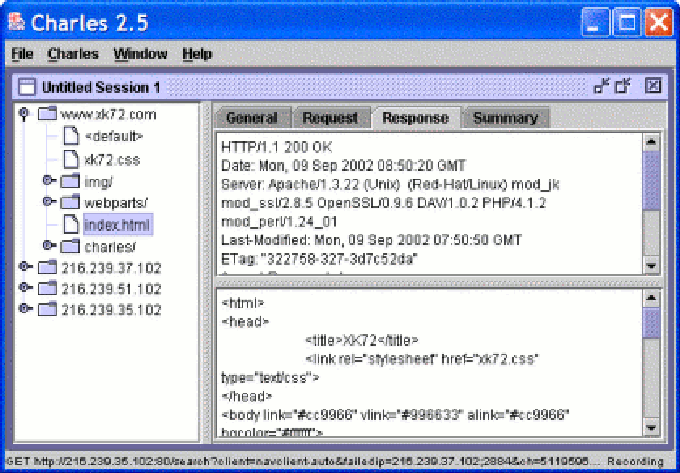
Task: Click the Charles application title bar icon
Action: pos(16,23)
